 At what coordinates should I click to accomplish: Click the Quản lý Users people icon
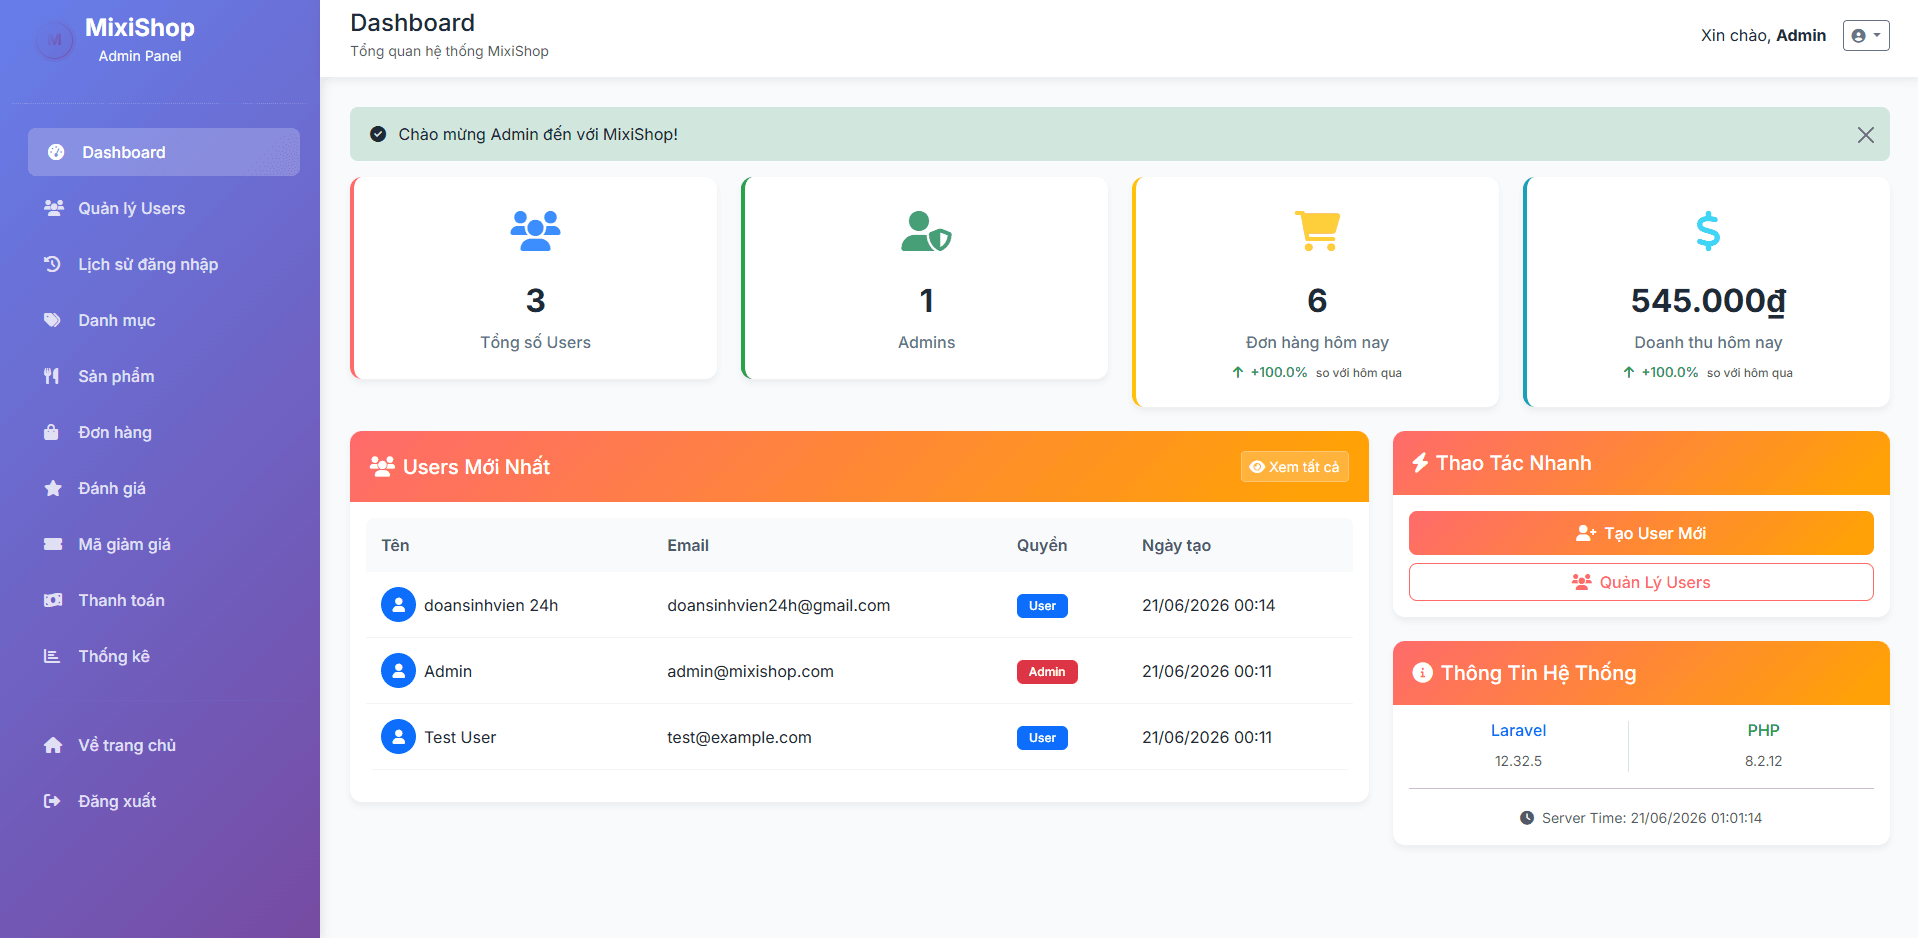pos(54,208)
